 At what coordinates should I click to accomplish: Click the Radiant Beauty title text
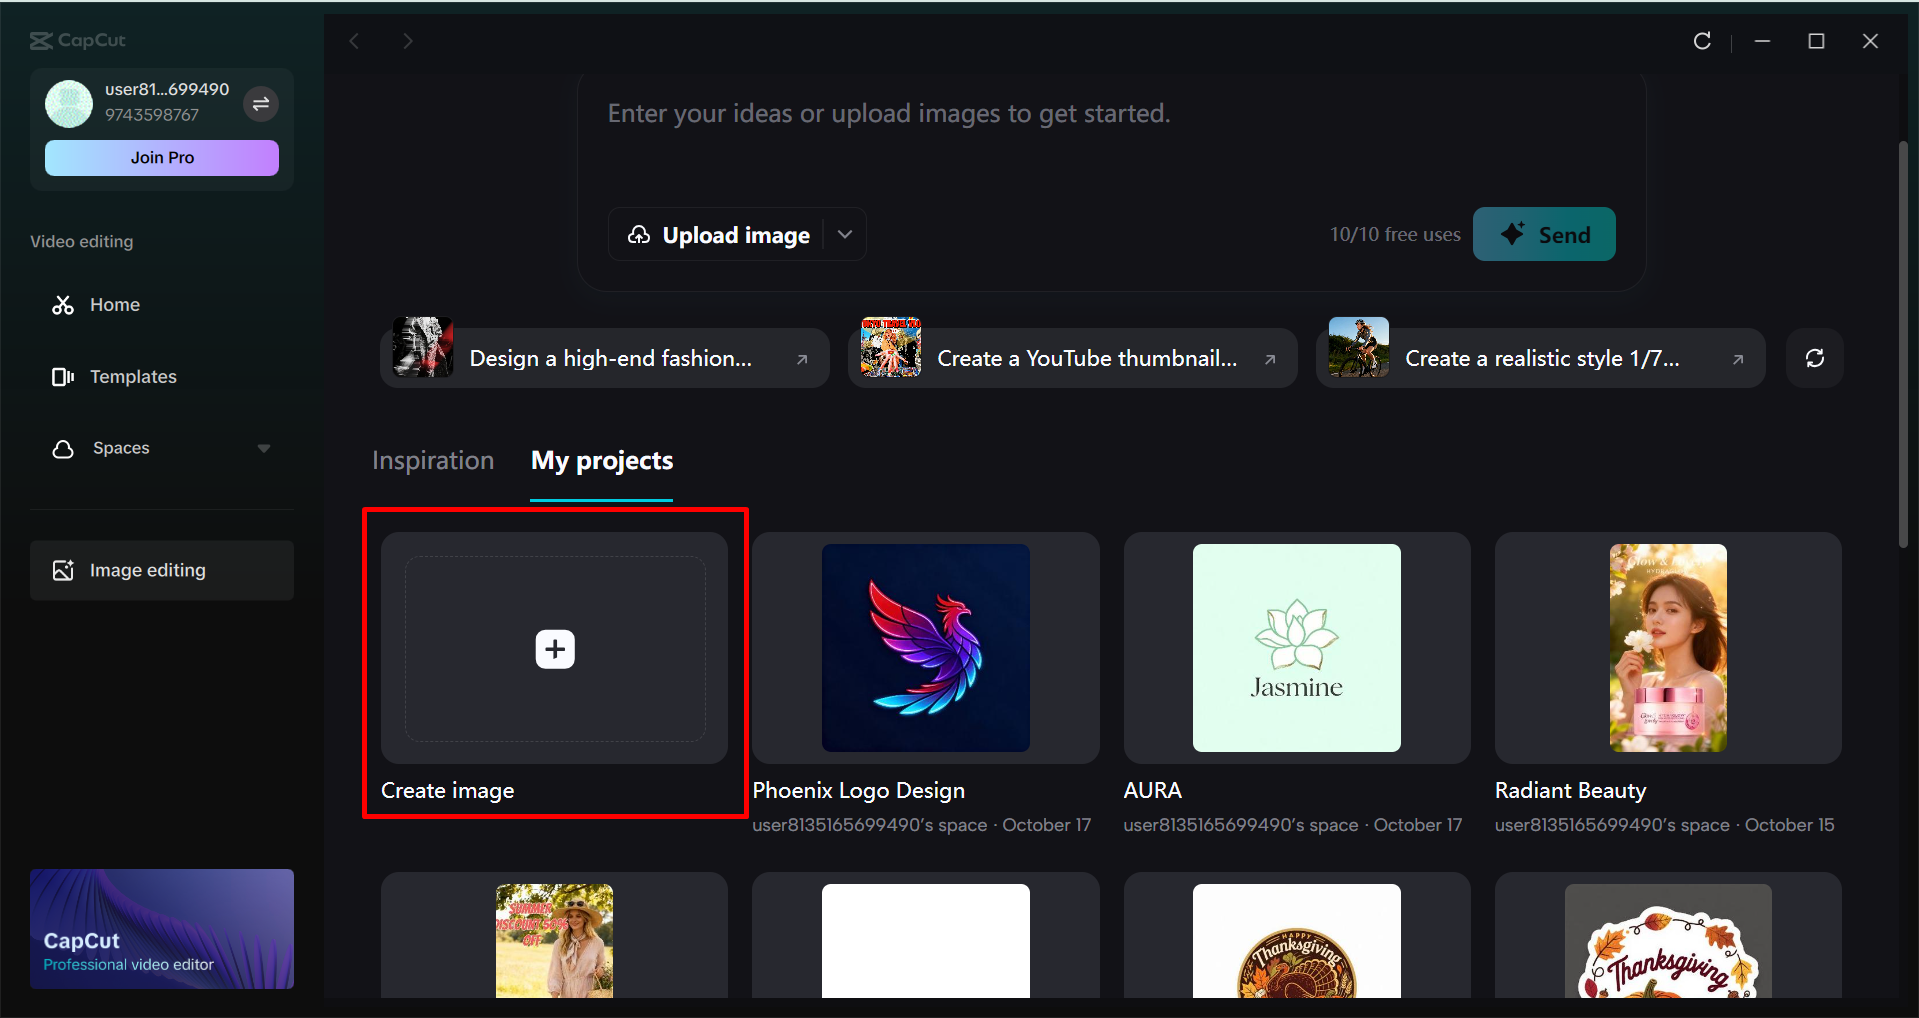click(x=1570, y=790)
